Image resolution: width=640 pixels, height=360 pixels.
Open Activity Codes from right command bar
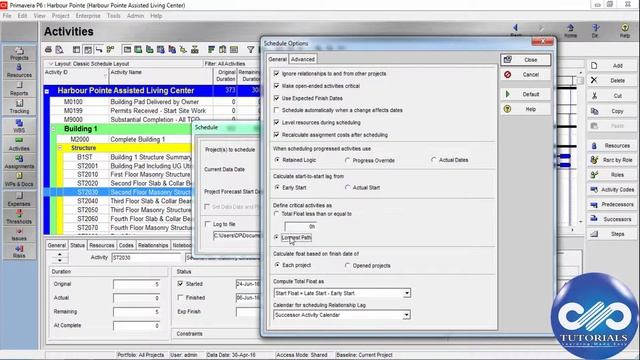[612, 189]
